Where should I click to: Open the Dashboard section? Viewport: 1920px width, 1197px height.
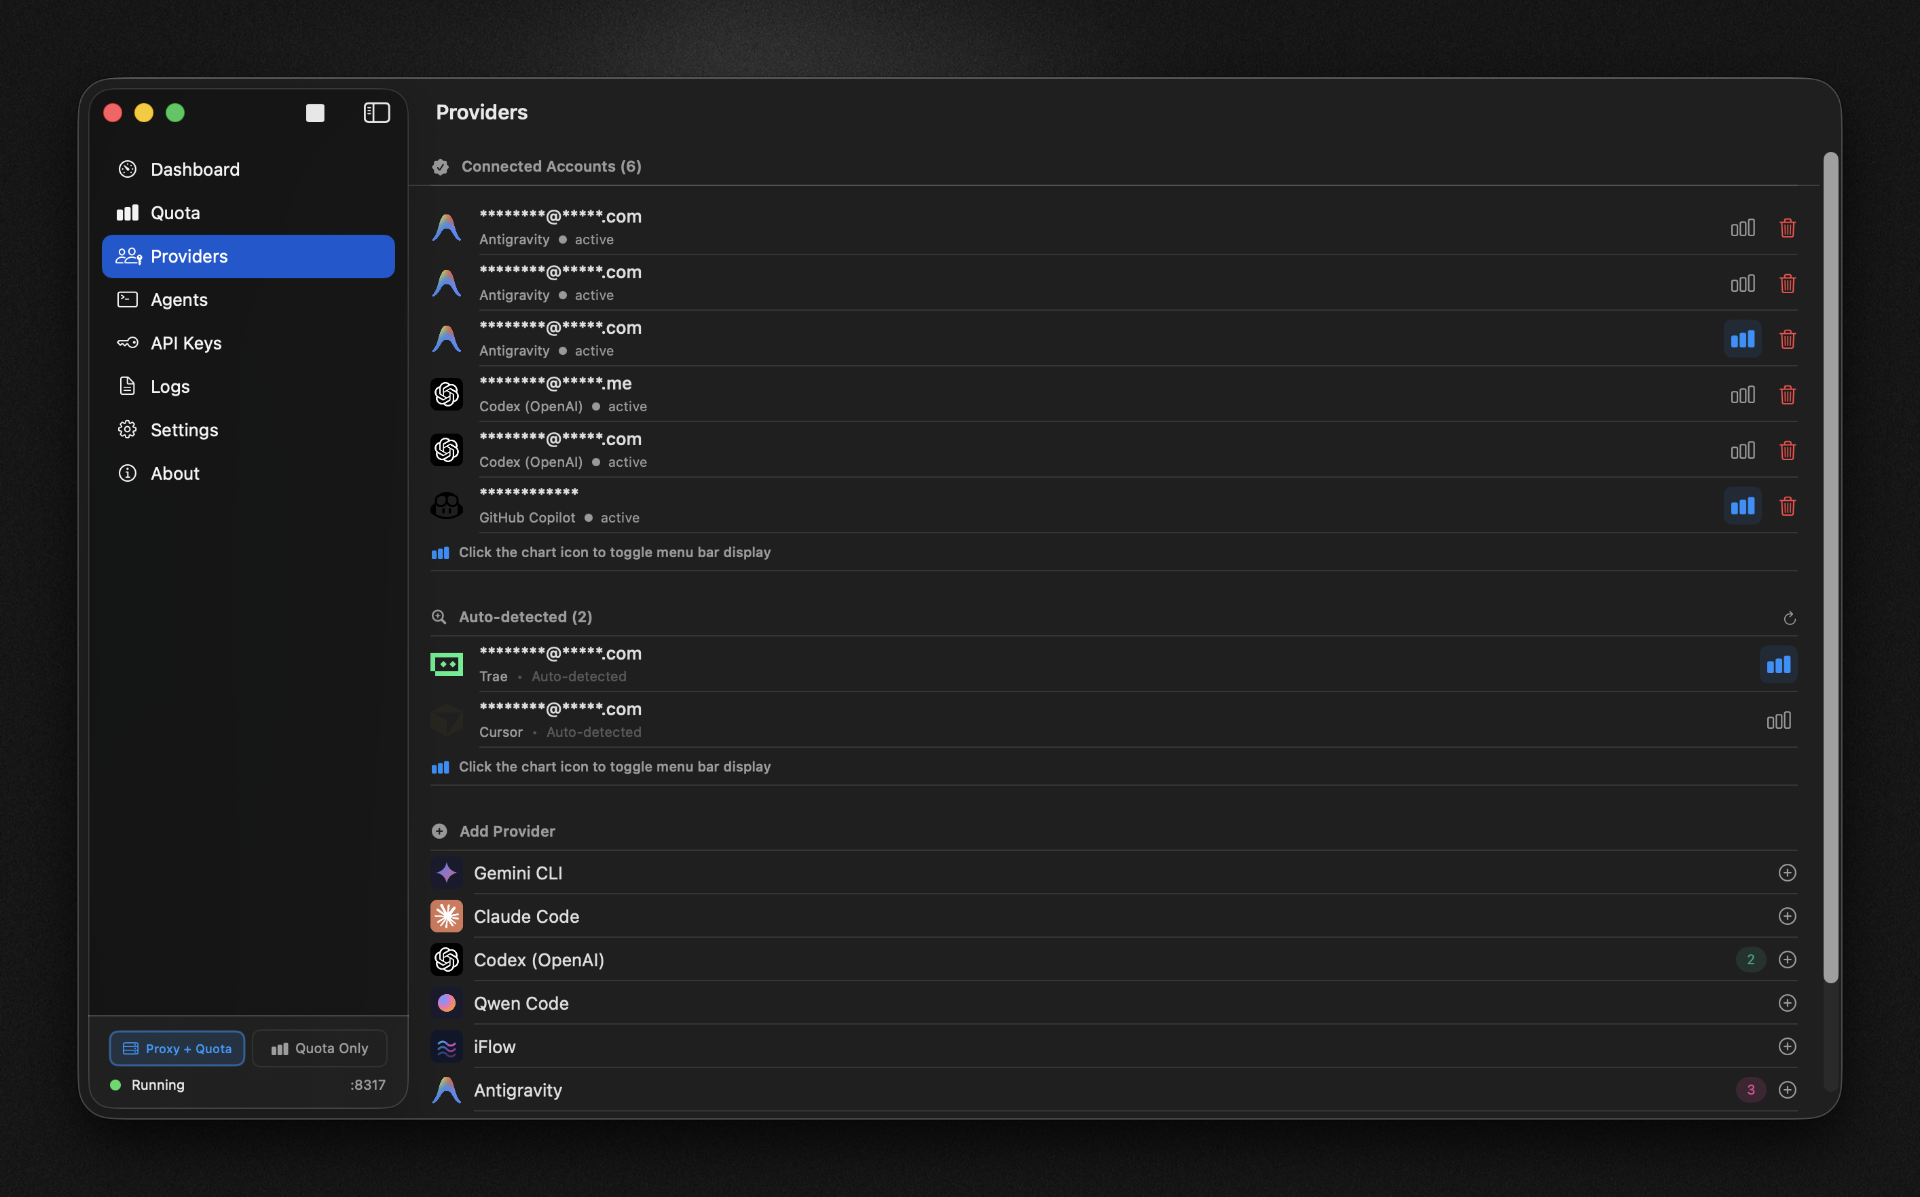[195, 169]
